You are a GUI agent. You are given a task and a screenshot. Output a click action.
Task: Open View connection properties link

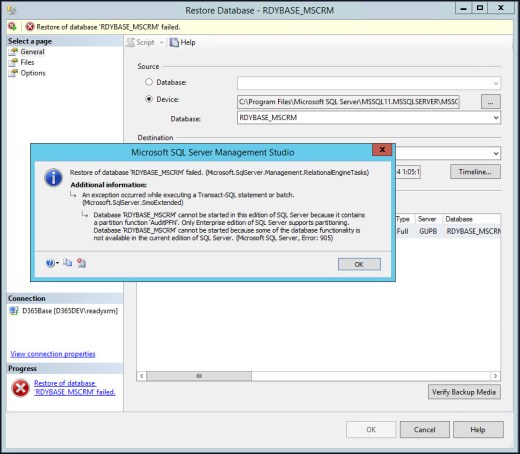pos(53,354)
